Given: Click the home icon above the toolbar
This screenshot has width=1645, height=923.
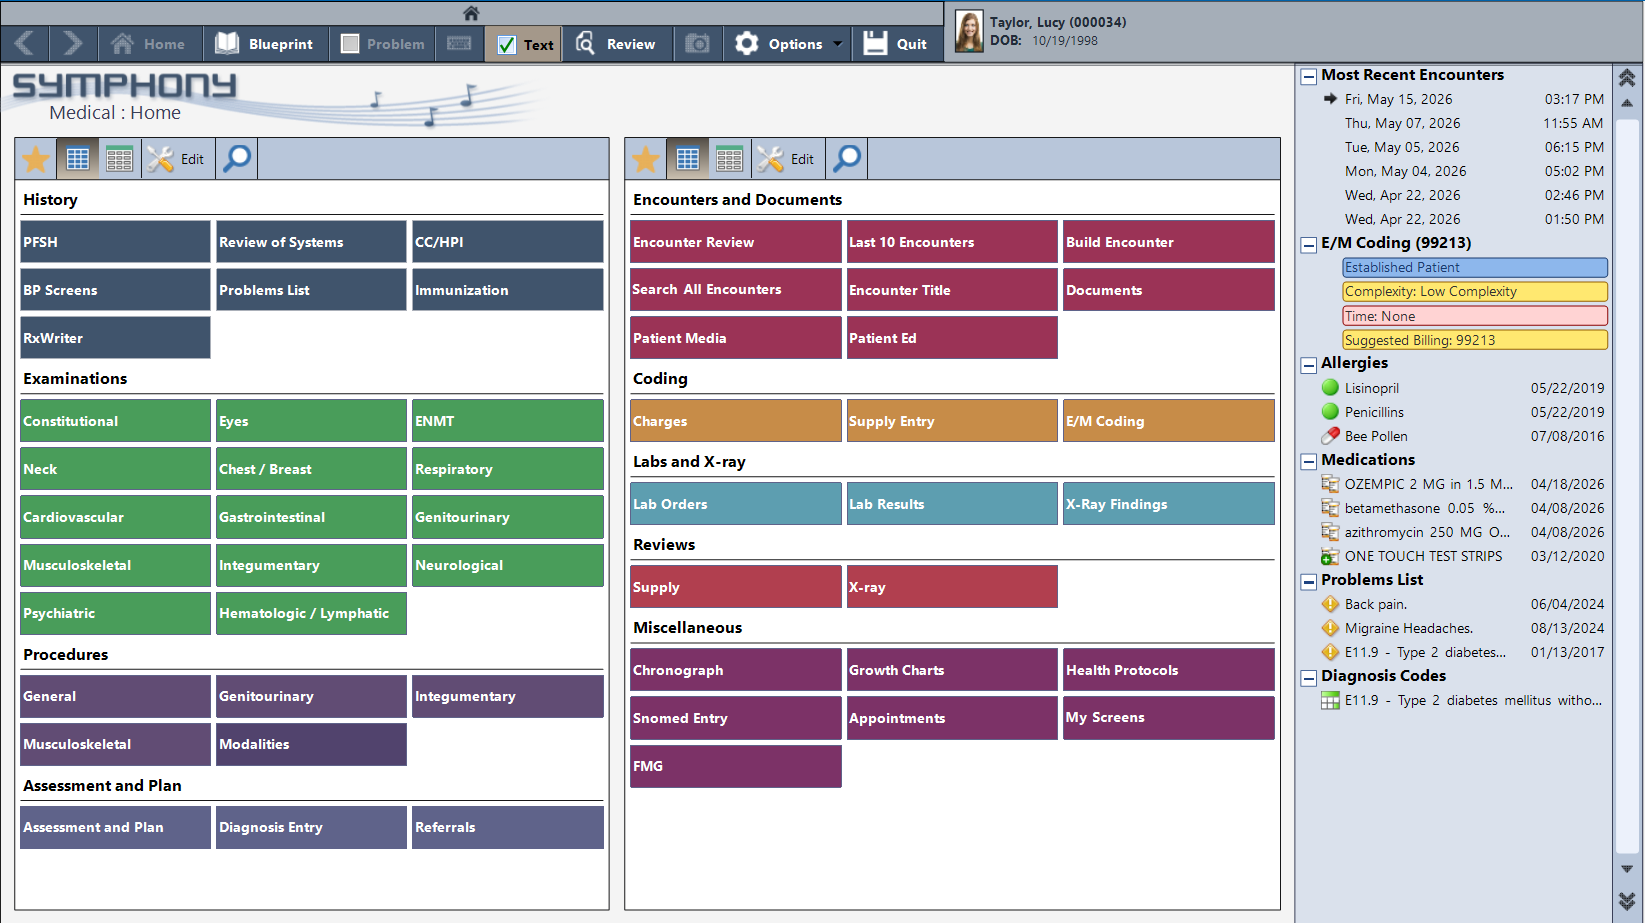Looking at the screenshot, I should click(x=471, y=13).
